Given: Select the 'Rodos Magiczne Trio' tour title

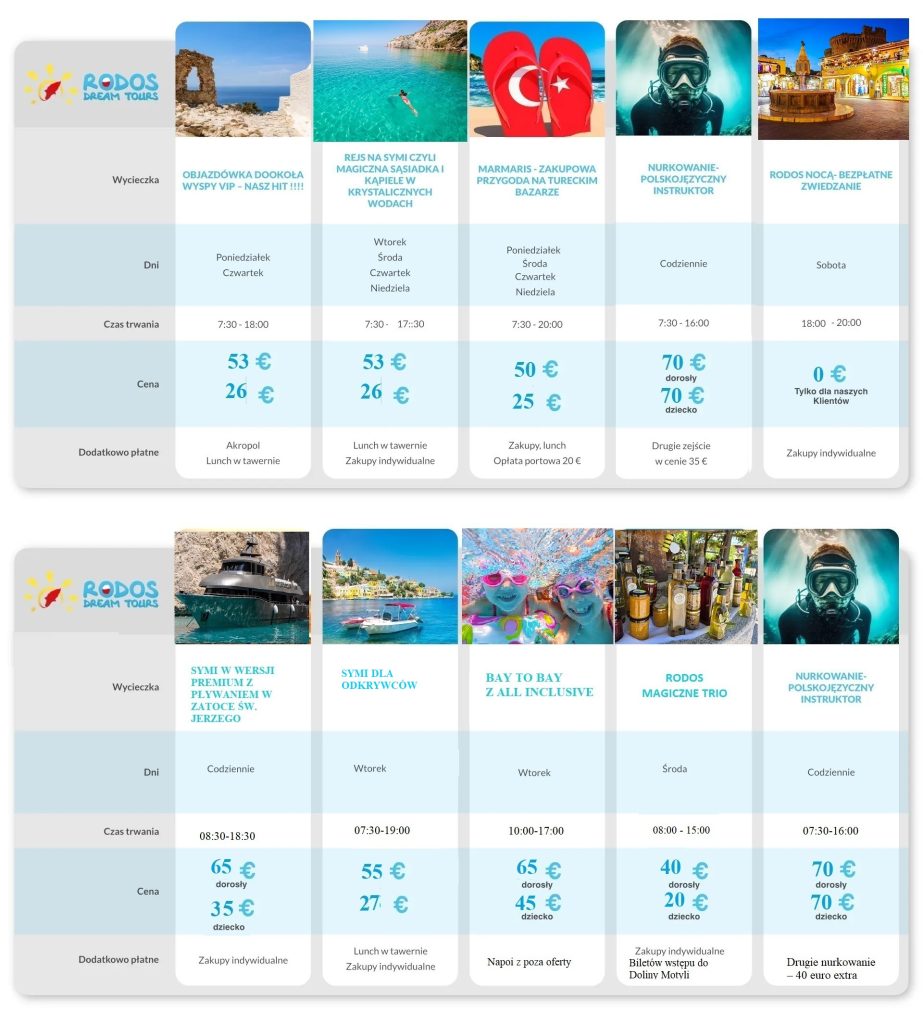Looking at the screenshot, I should coord(685,685).
